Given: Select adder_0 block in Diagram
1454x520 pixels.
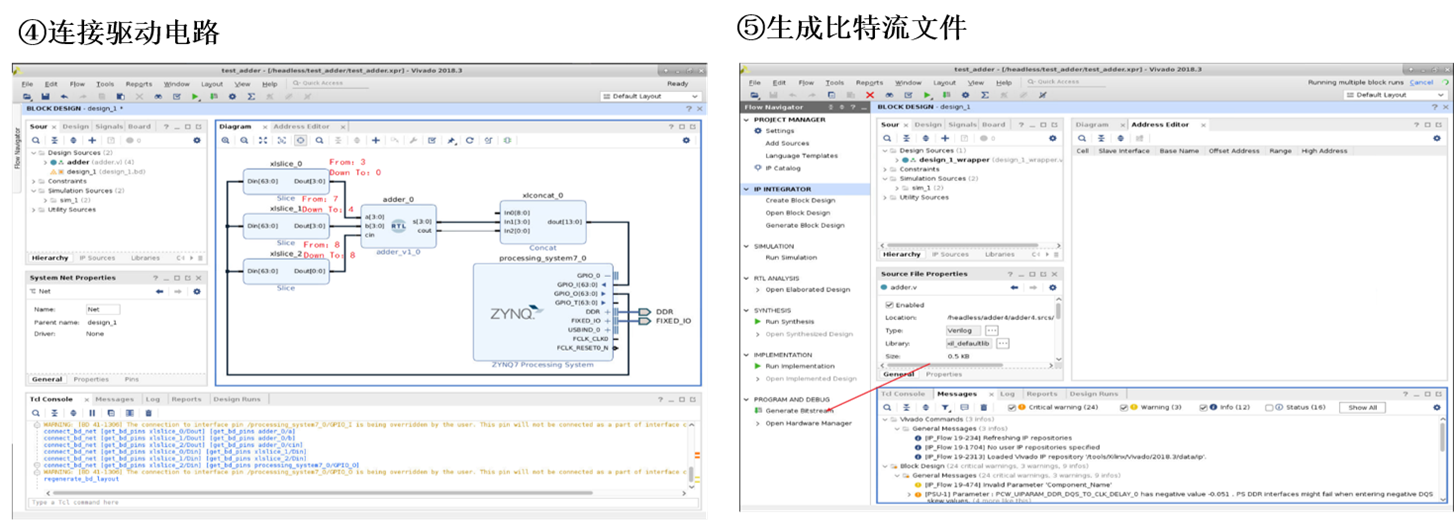Looking at the screenshot, I should click(x=398, y=226).
